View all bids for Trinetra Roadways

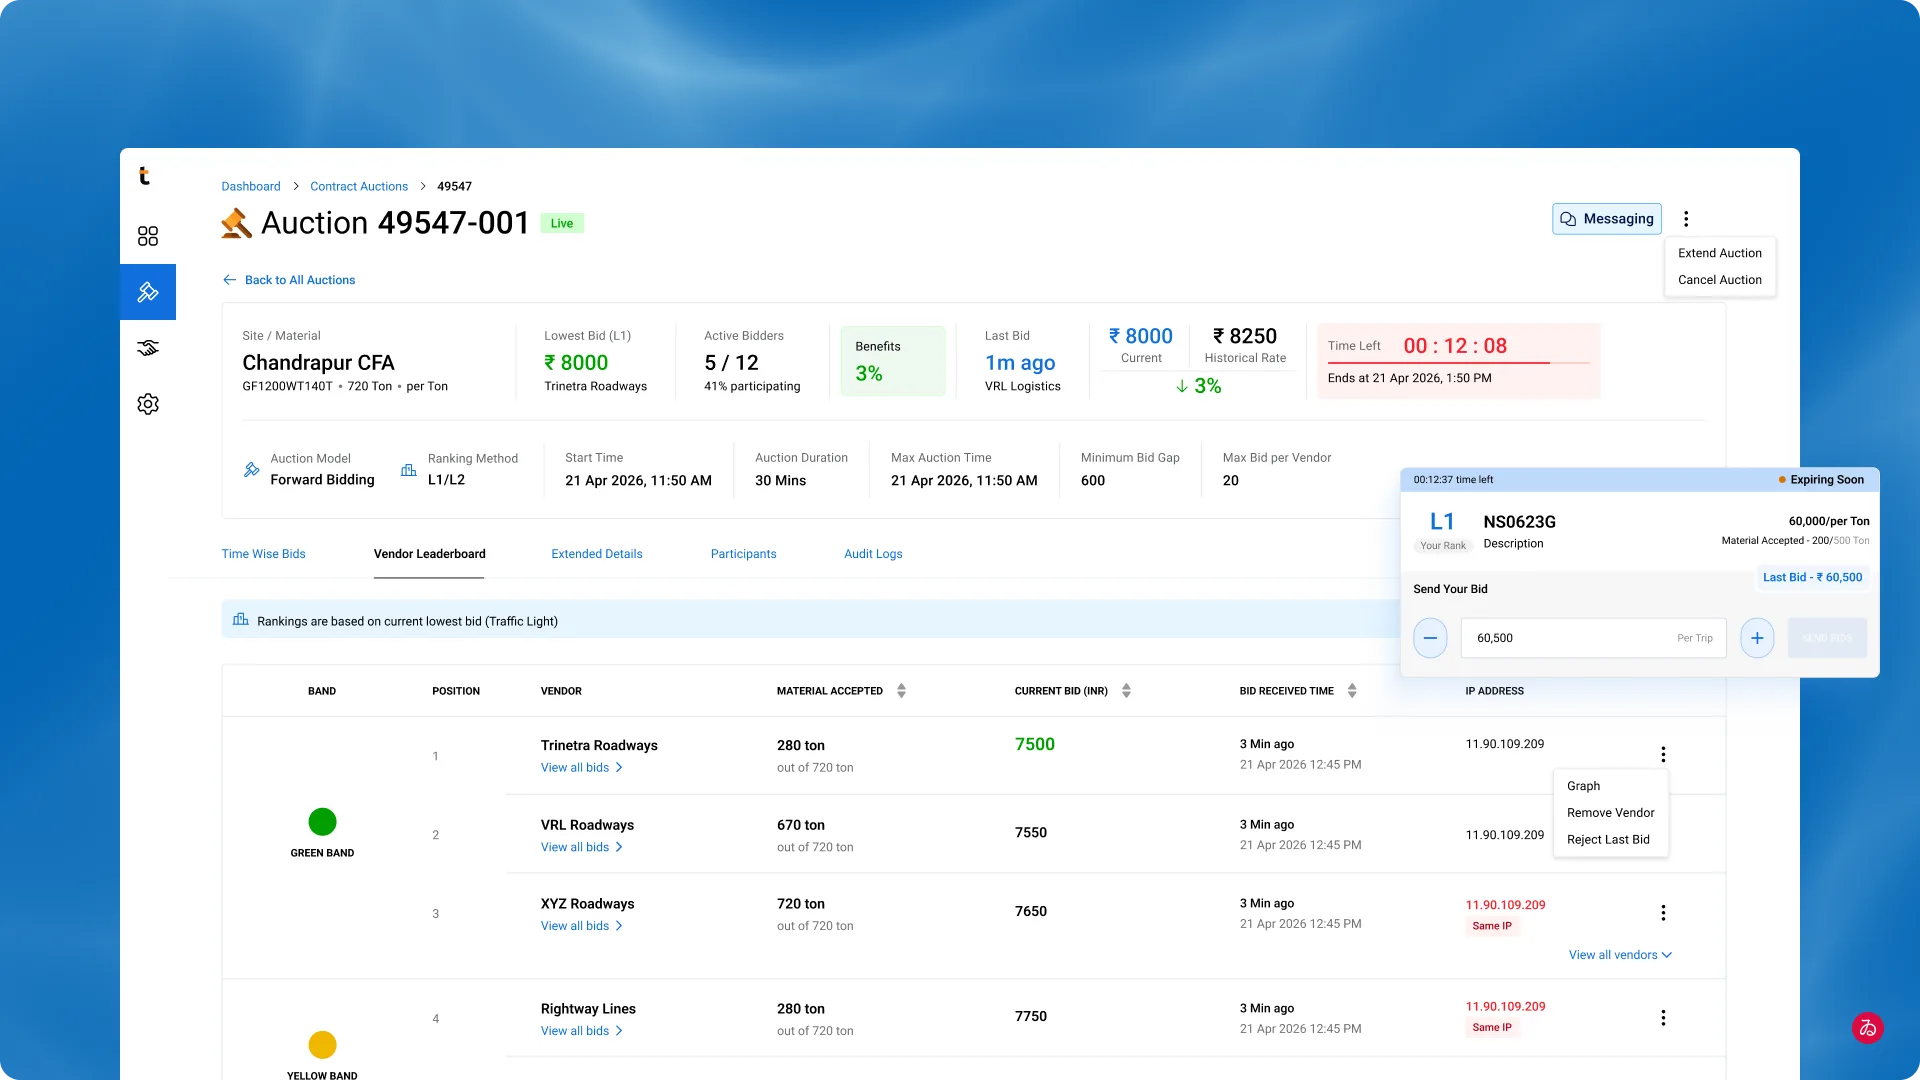coord(582,768)
